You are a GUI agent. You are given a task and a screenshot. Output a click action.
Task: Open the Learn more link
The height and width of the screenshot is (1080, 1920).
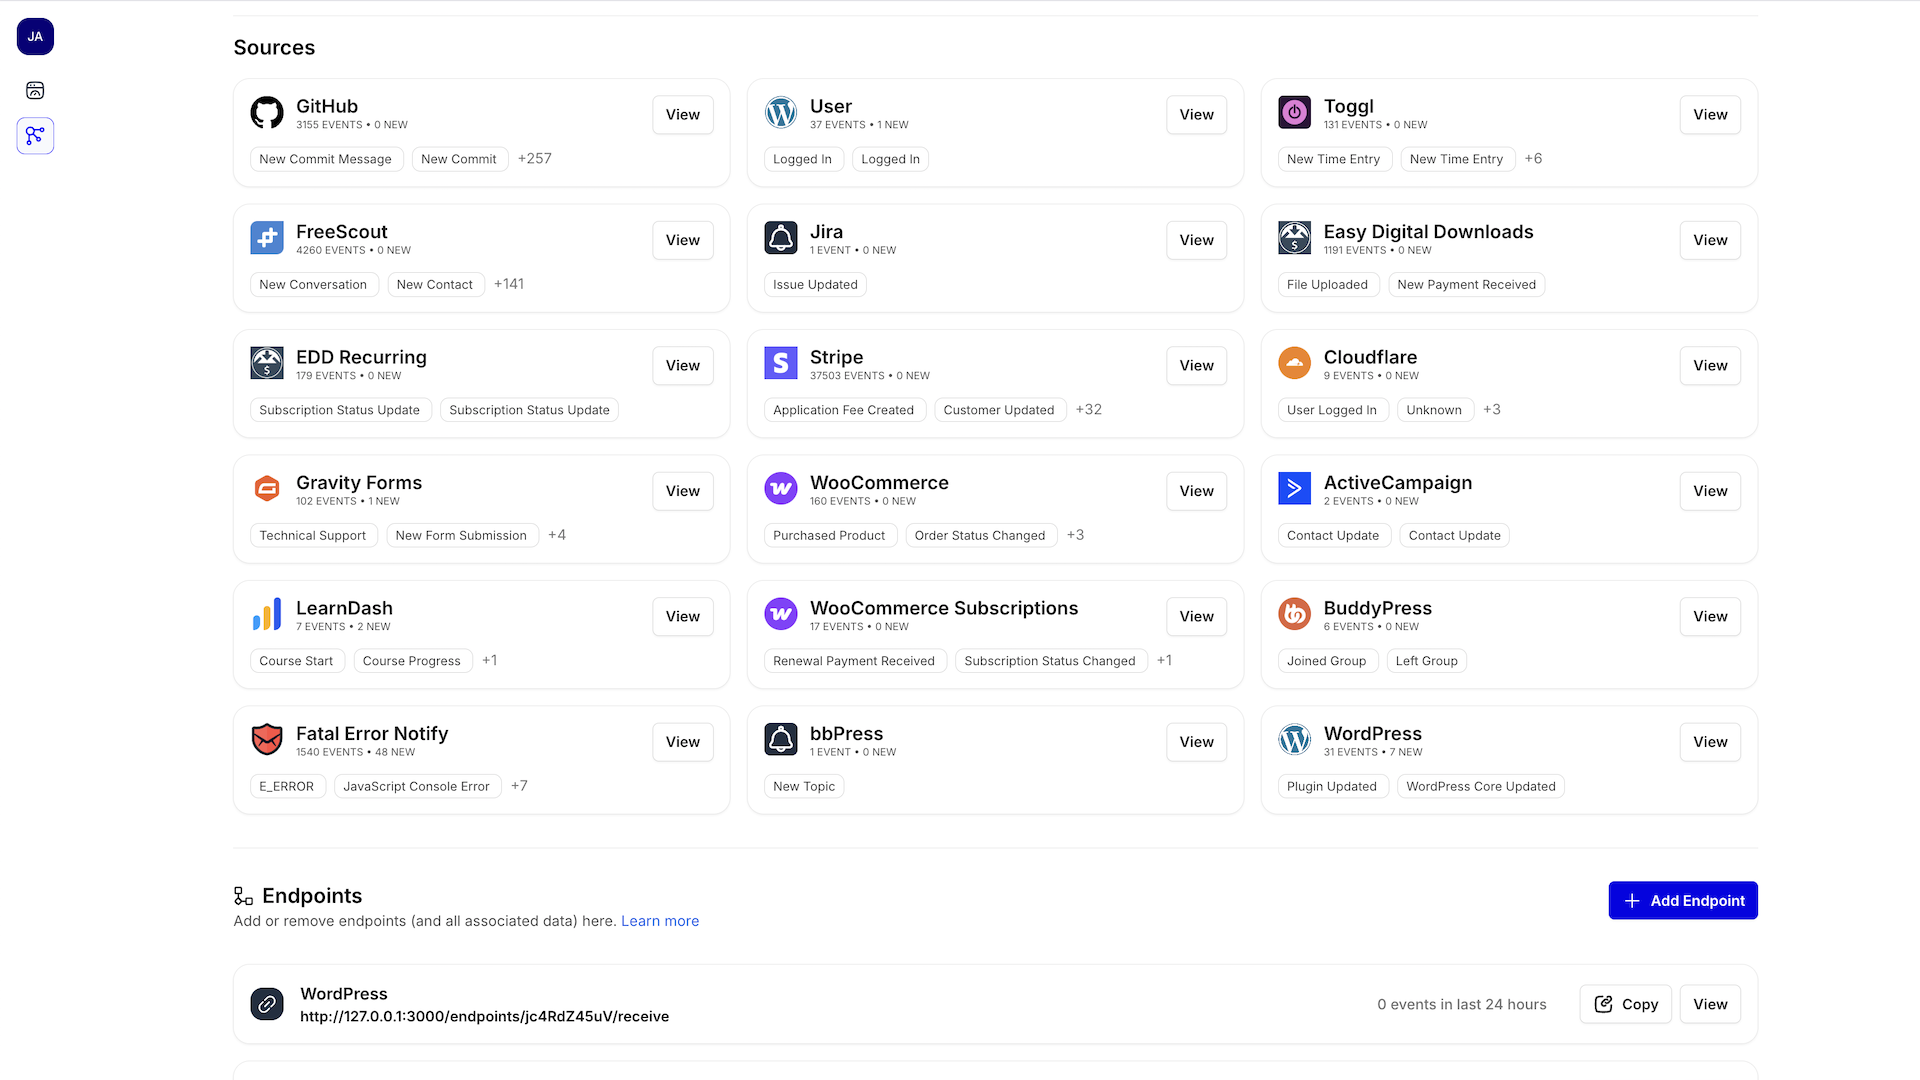660,921
